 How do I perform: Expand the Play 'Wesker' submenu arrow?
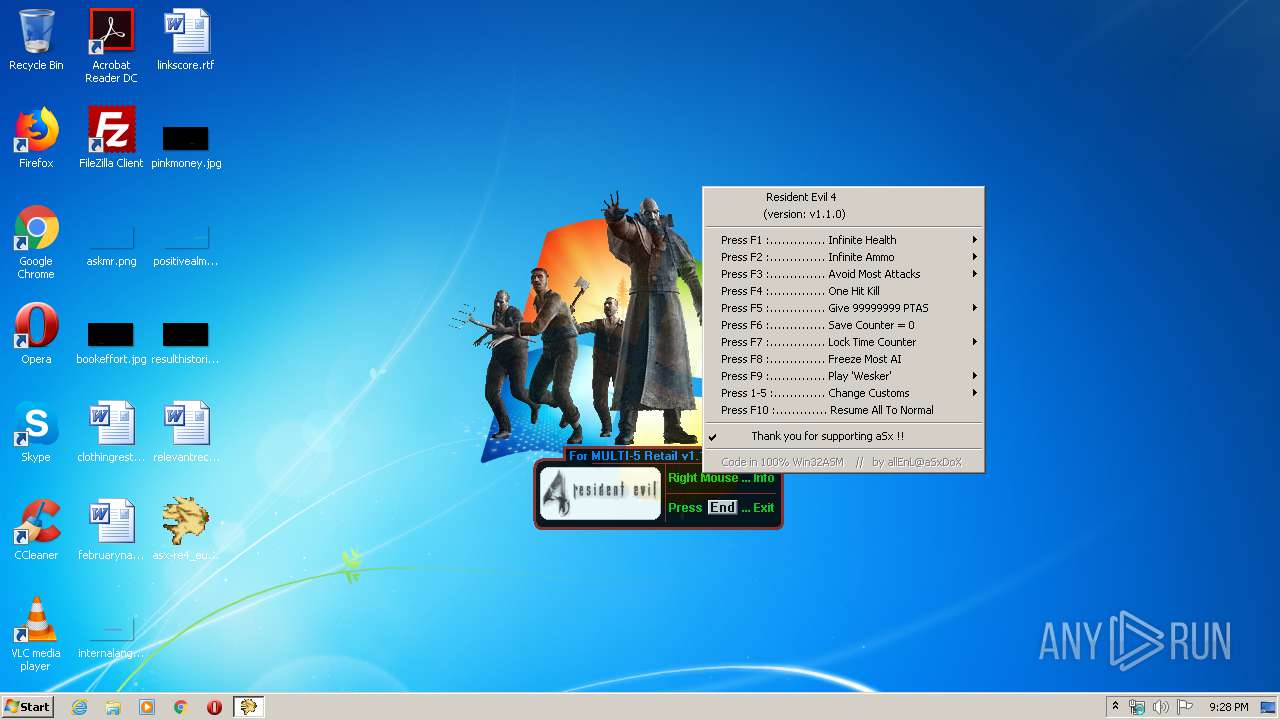click(975, 376)
